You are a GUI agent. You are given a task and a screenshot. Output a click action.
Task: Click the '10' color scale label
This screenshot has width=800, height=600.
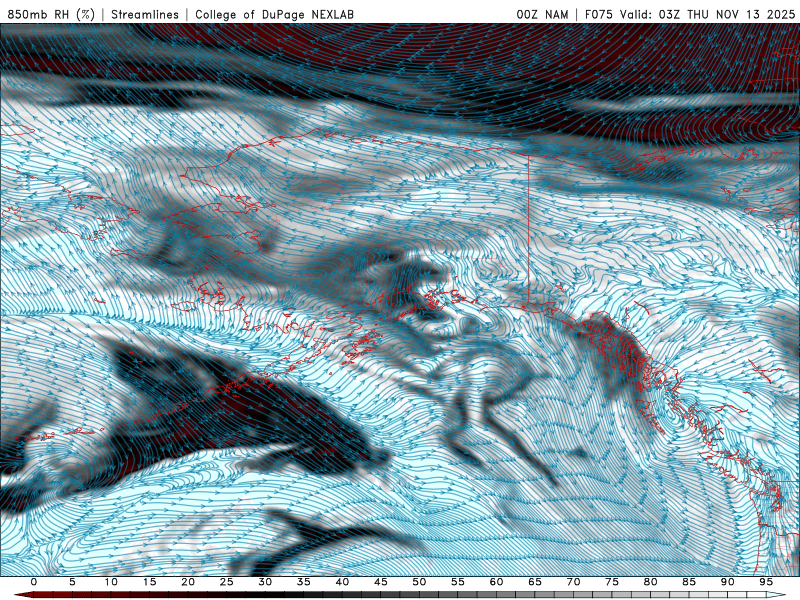[x=111, y=582]
